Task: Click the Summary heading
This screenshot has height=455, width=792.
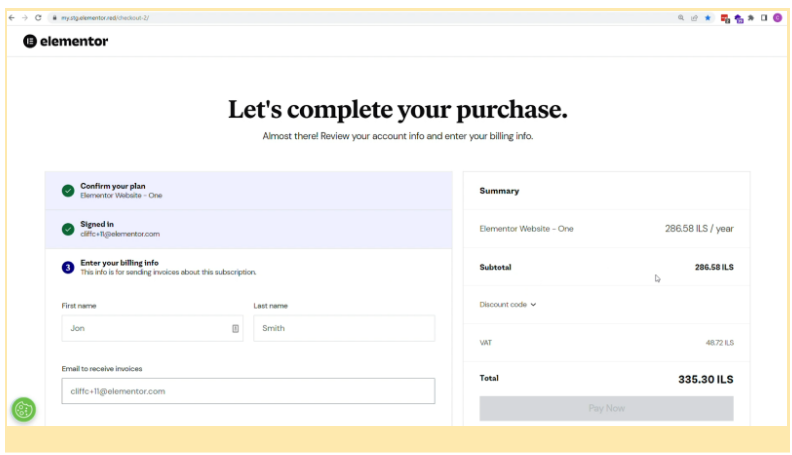Action: click(499, 191)
